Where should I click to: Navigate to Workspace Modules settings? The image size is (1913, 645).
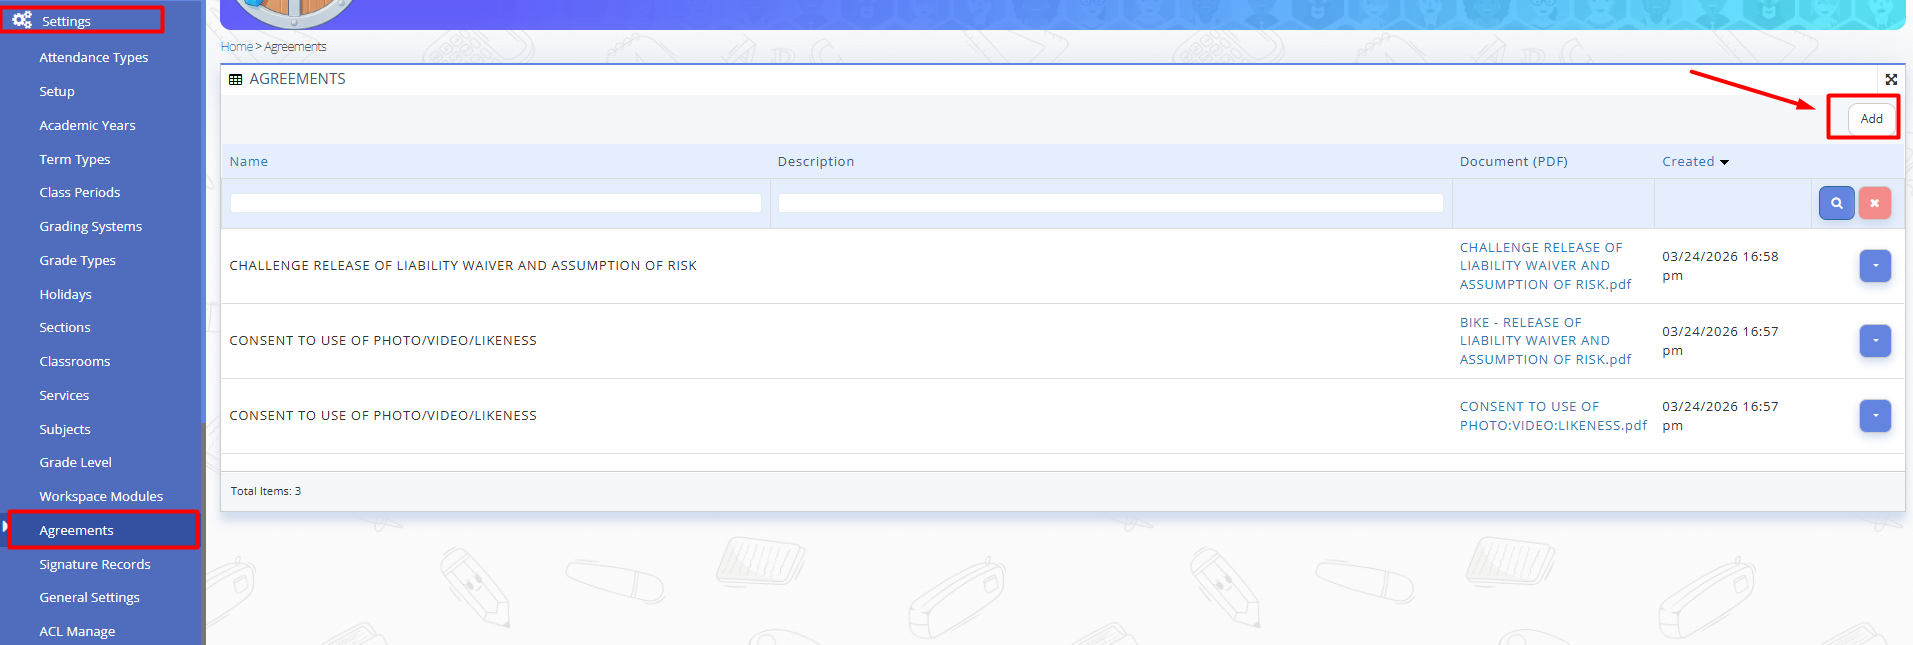pos(101,496)
